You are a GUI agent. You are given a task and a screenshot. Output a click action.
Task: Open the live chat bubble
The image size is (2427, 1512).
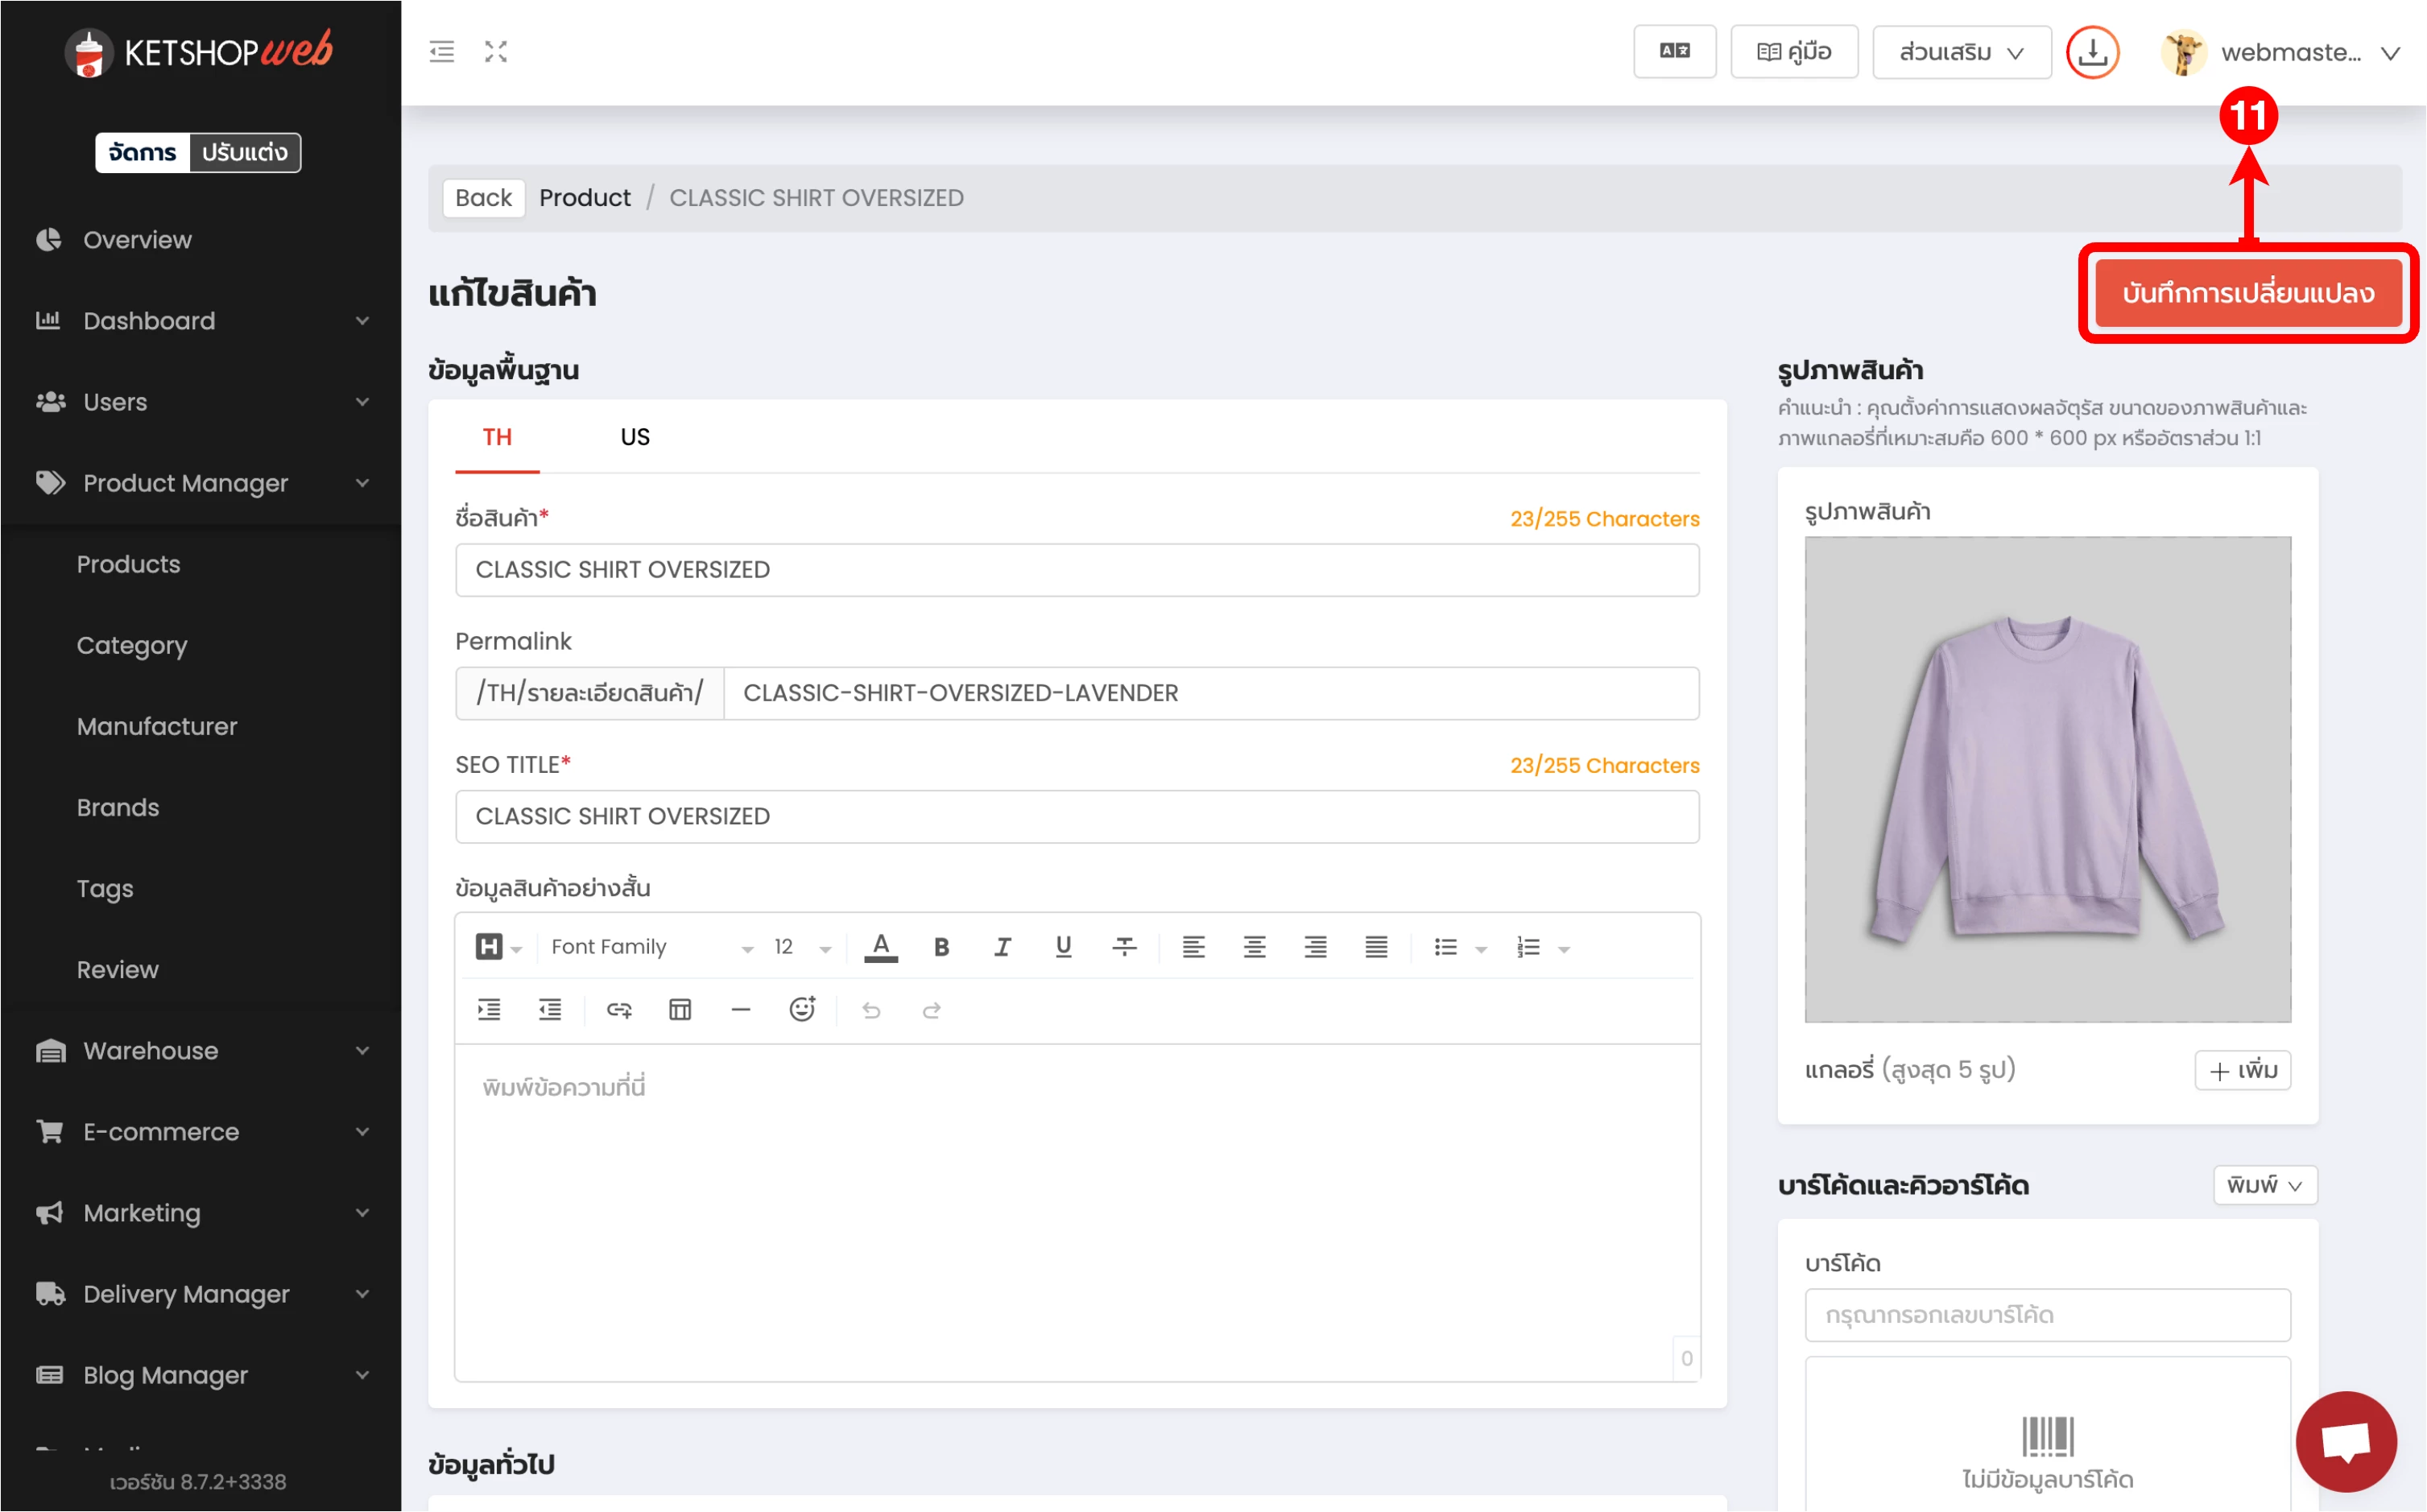pyautogui.click(x=2345, y=1442)
